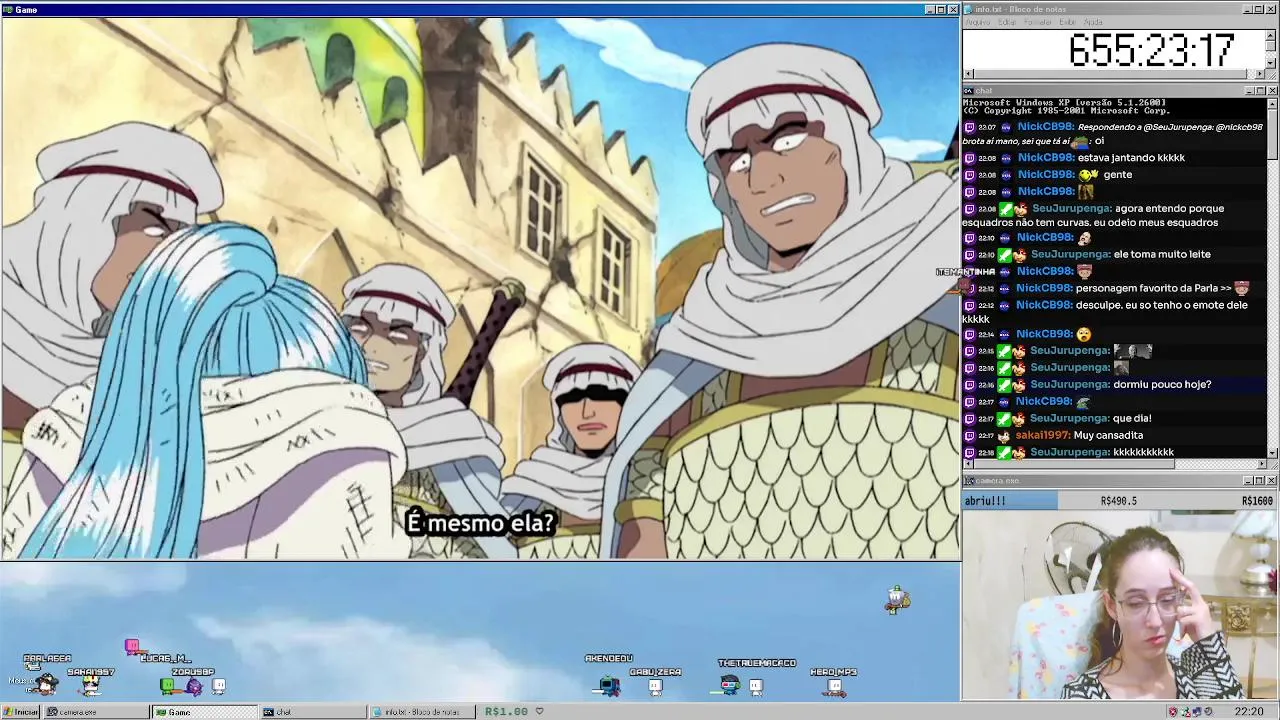Click the camera.exe title bar icon
Screen dimensions: 1280x720
point(969,481)
